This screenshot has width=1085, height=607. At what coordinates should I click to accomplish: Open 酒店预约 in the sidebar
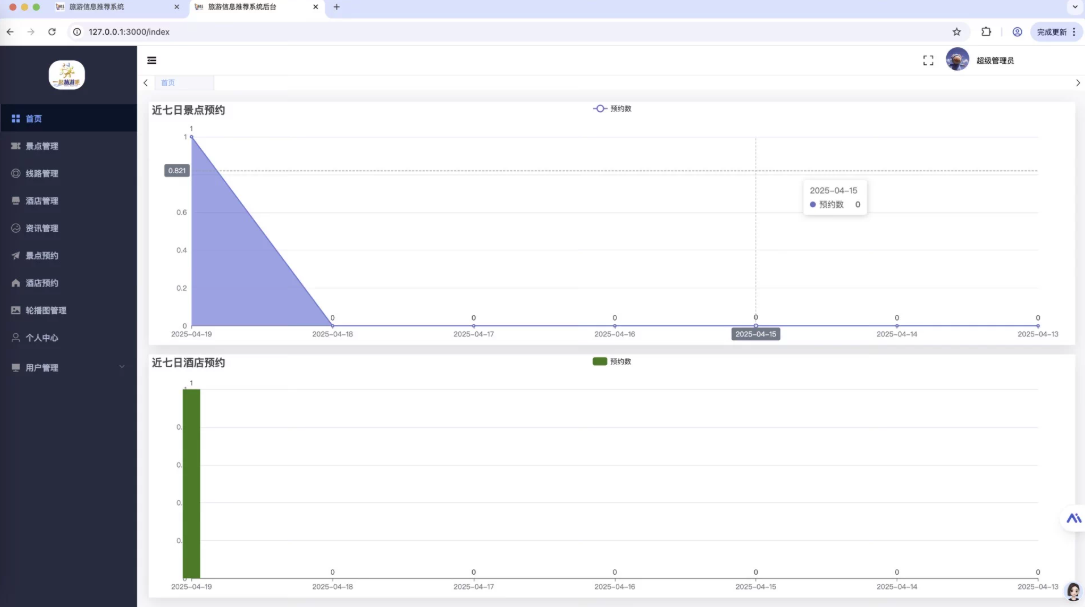pos(69,283)
